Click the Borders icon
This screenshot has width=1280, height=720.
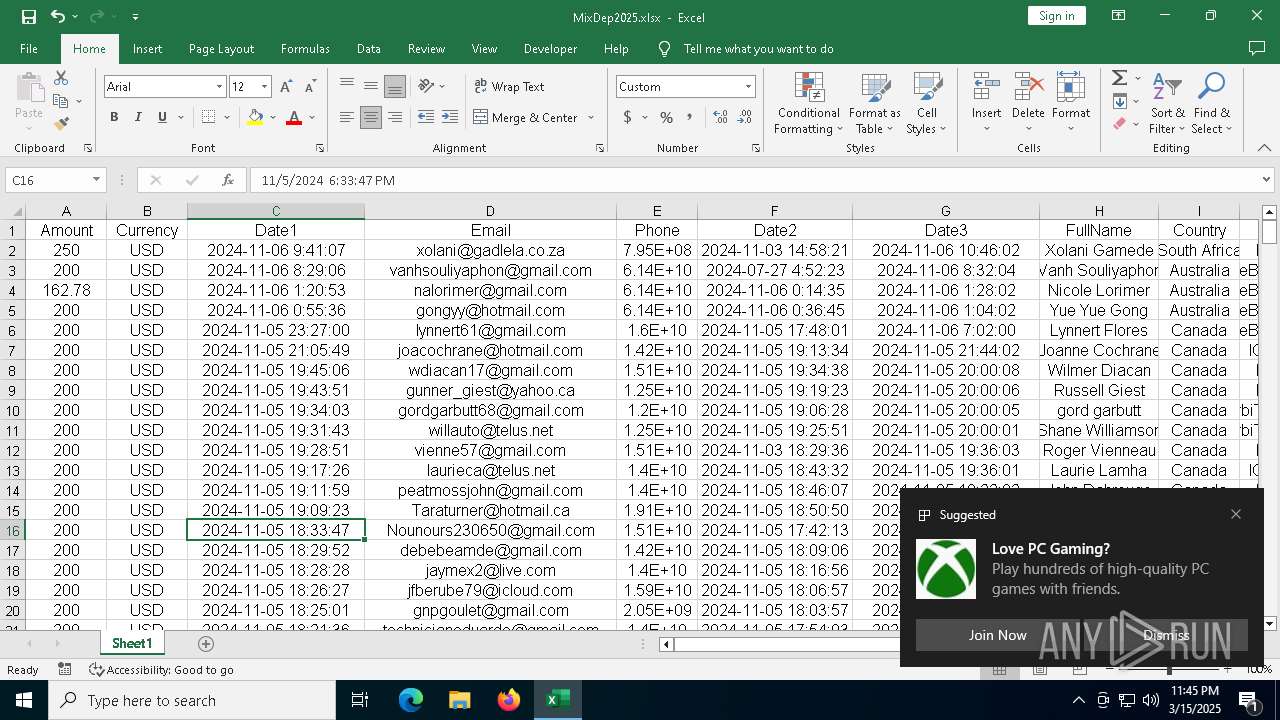208,117
